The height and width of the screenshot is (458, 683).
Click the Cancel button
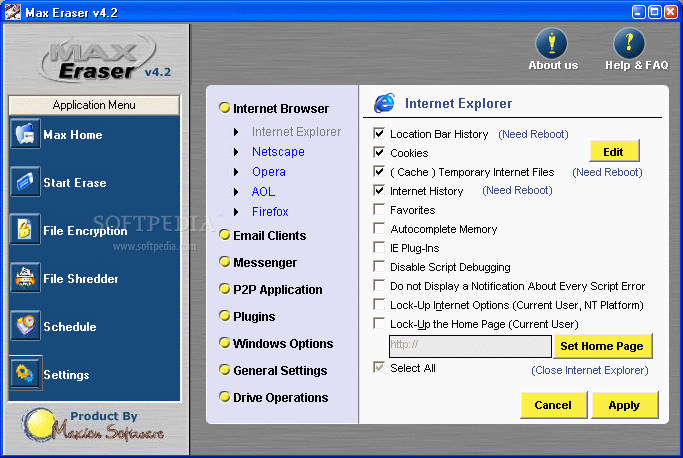(x=554, y=405)
